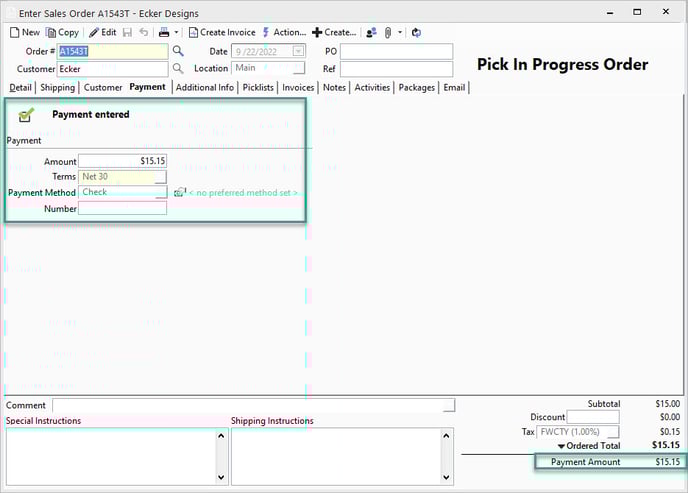Click the Order # search magnifier
Viewport: 688px width, 493px height.
pyautogui.click(x=178, y=51)
